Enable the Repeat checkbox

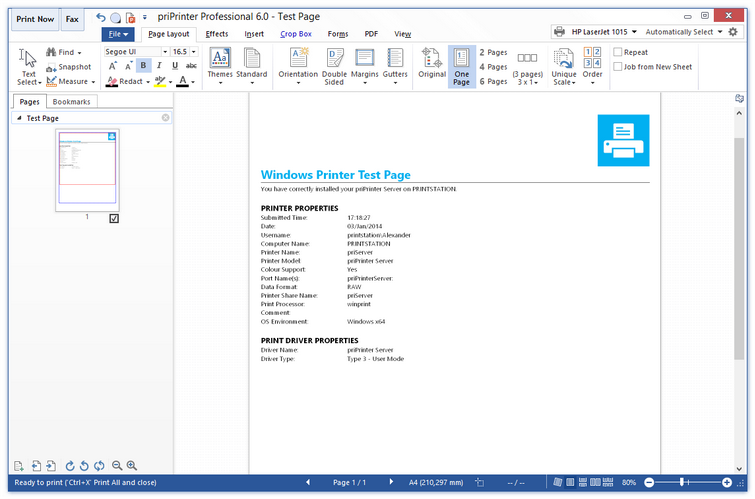(618, 52)
